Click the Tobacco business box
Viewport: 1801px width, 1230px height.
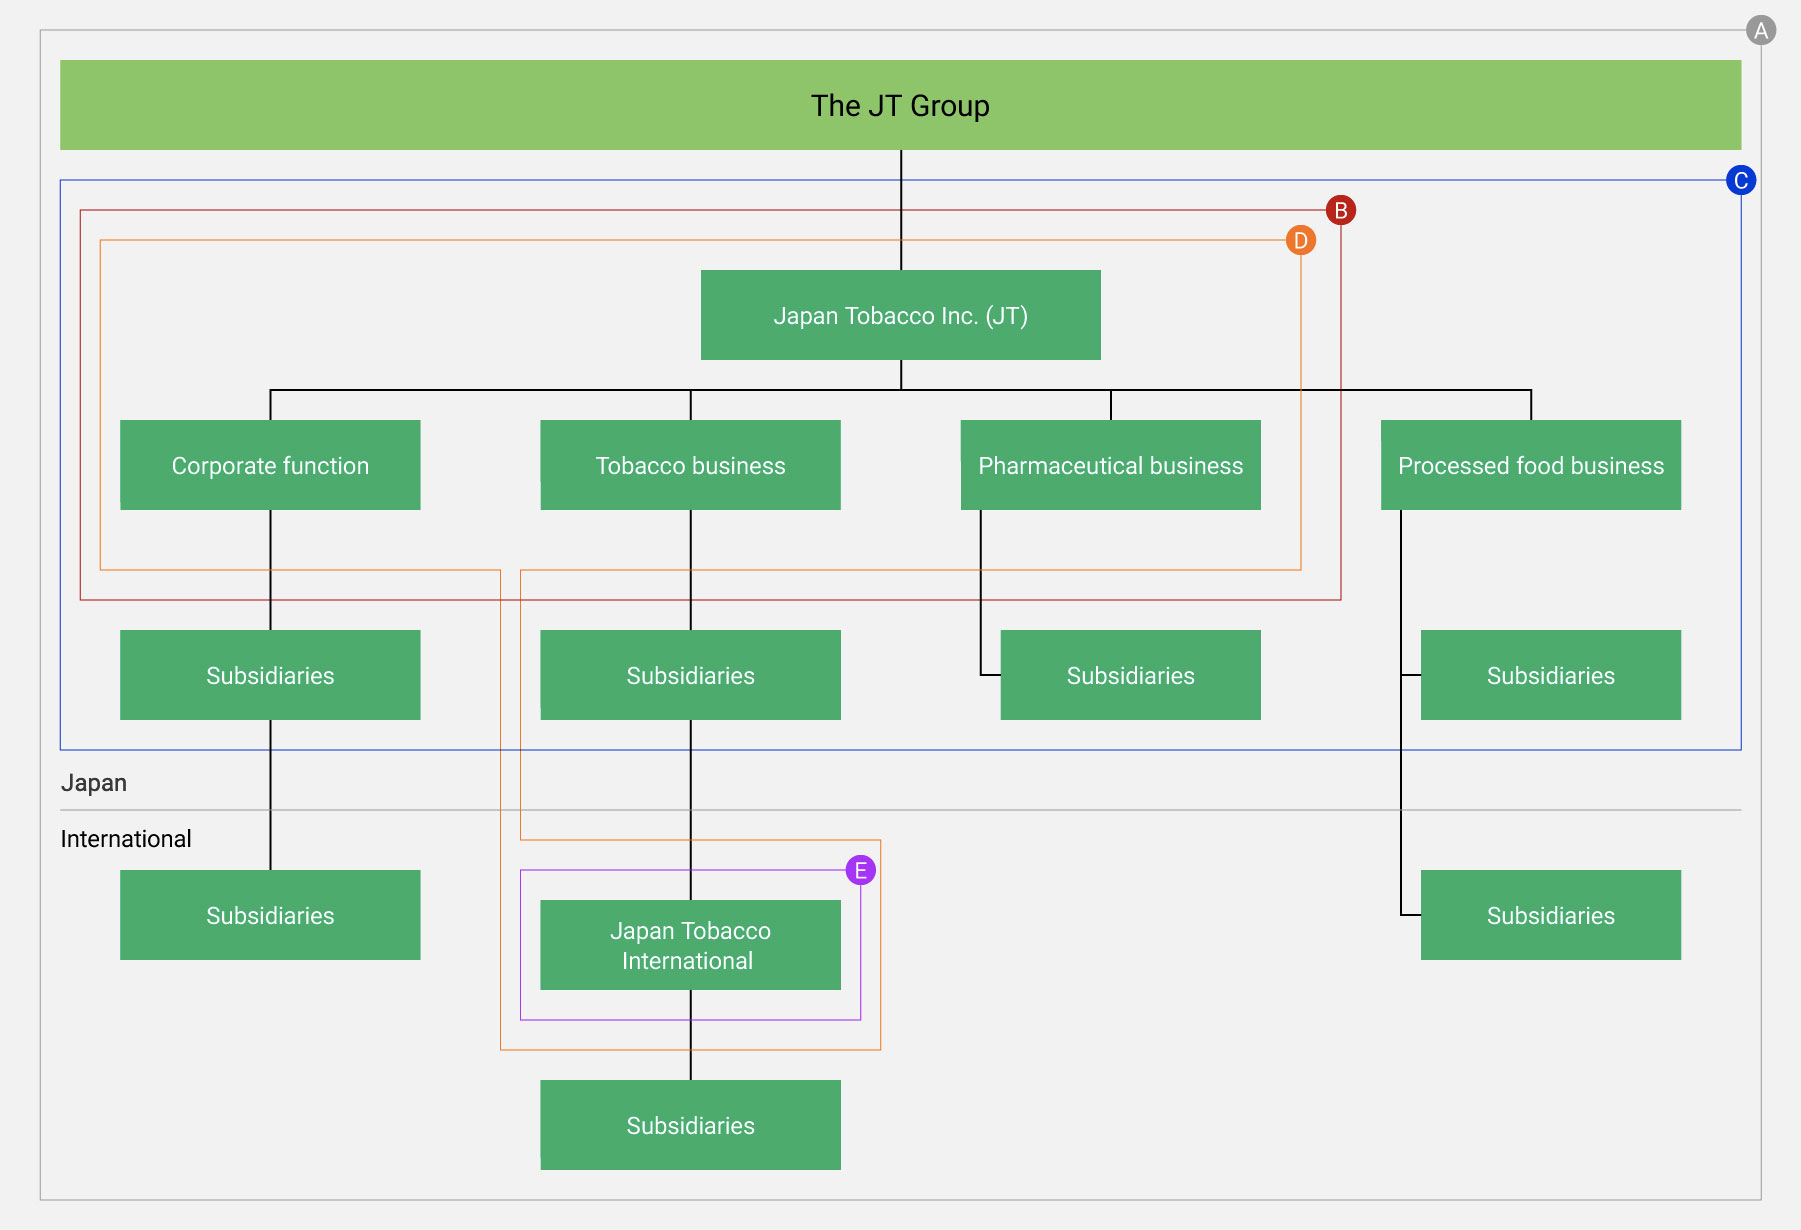tap(690, 465)
